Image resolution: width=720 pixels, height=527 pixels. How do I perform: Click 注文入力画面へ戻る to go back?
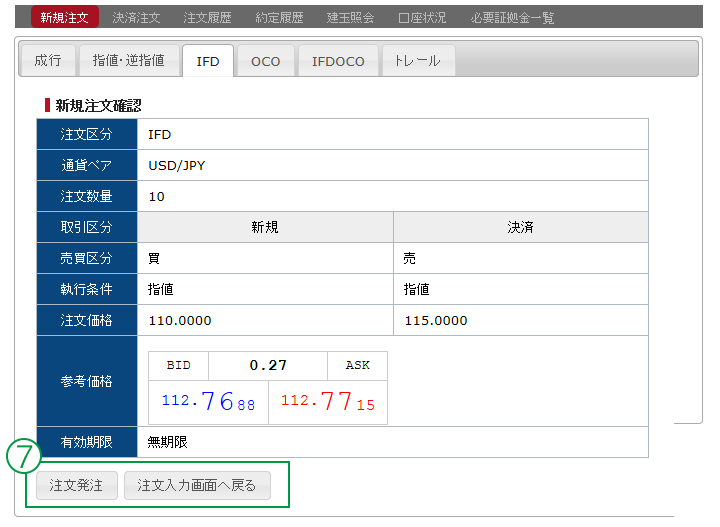coord(197,485)
